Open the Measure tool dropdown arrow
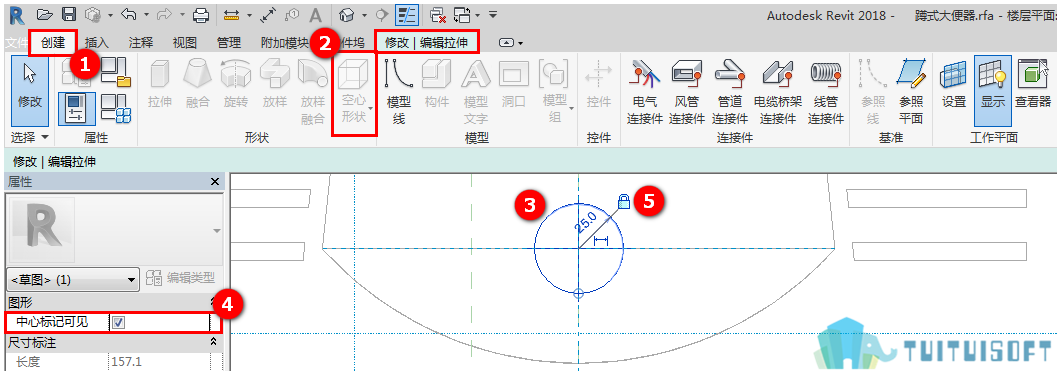This screenshot has height=375, width=1061. pos(249,14)
